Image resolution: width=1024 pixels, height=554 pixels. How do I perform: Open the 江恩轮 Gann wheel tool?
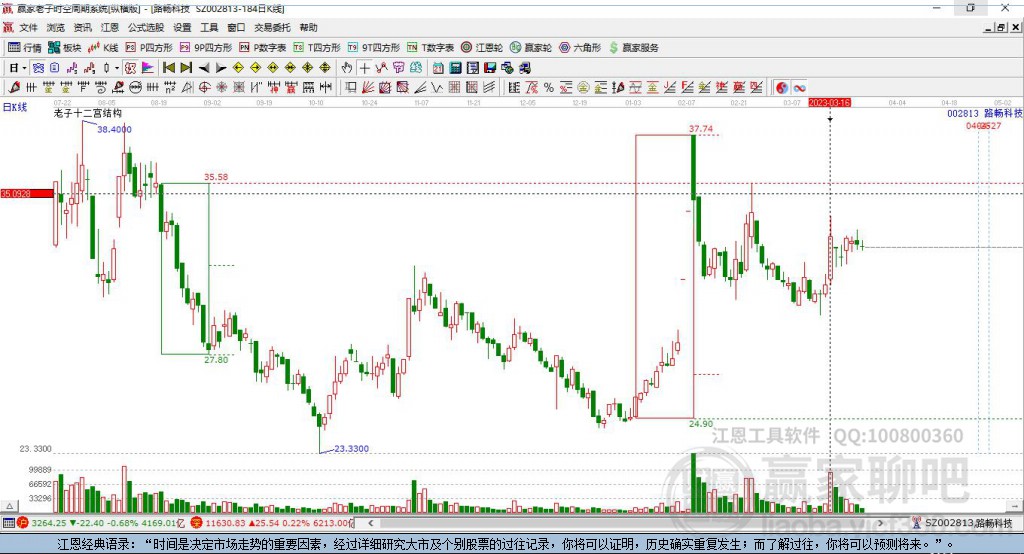[482, 48]
